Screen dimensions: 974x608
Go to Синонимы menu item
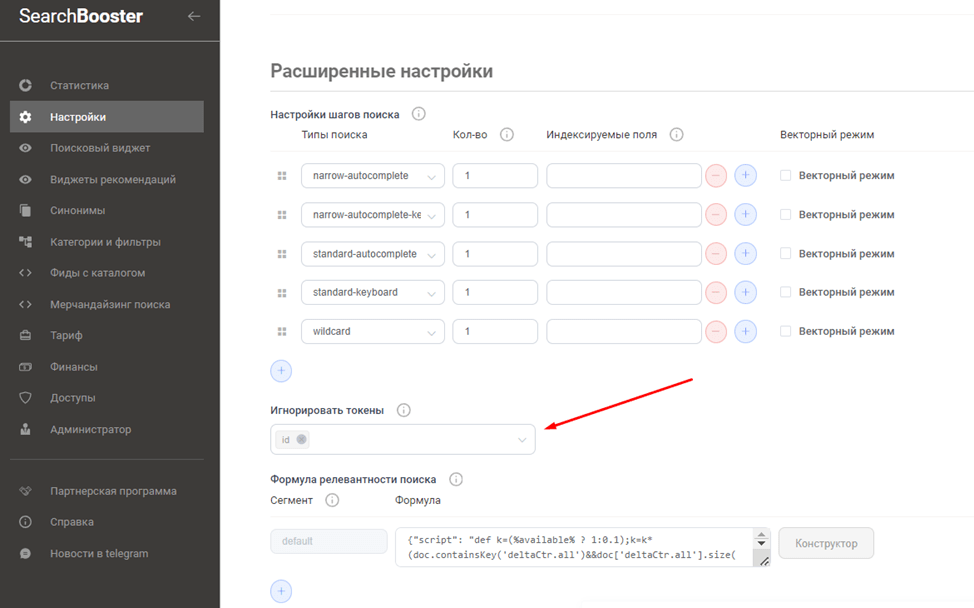tap(77, 211)
